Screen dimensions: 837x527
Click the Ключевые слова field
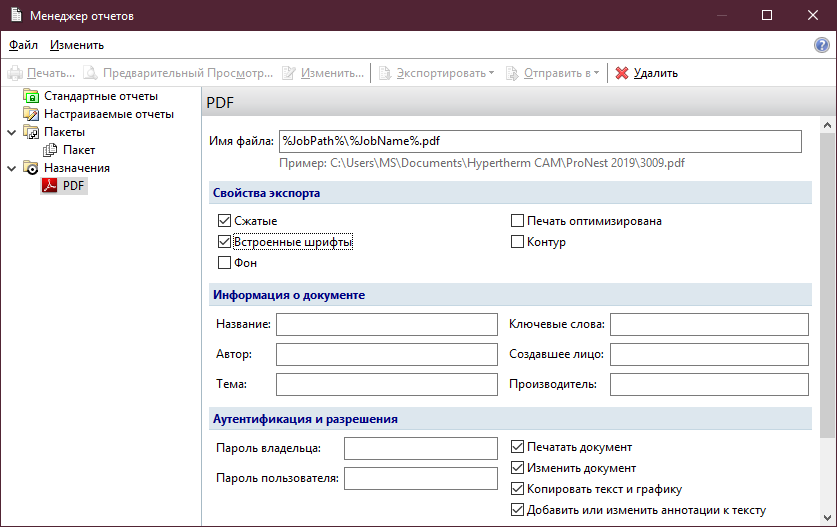709,324
